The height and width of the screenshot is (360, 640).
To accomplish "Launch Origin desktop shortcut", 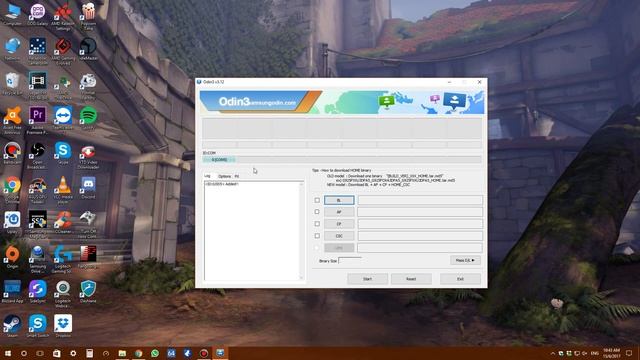I will pos(12,258).
